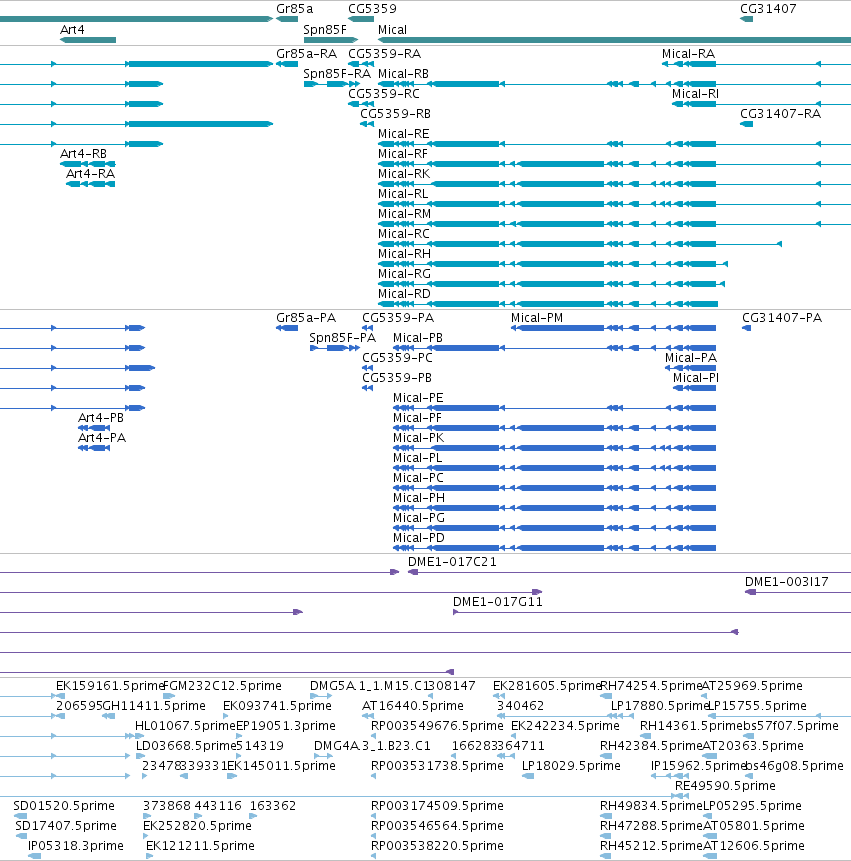Select the Mical-RI transcript label
851x861 pixels.
(695, 94)
